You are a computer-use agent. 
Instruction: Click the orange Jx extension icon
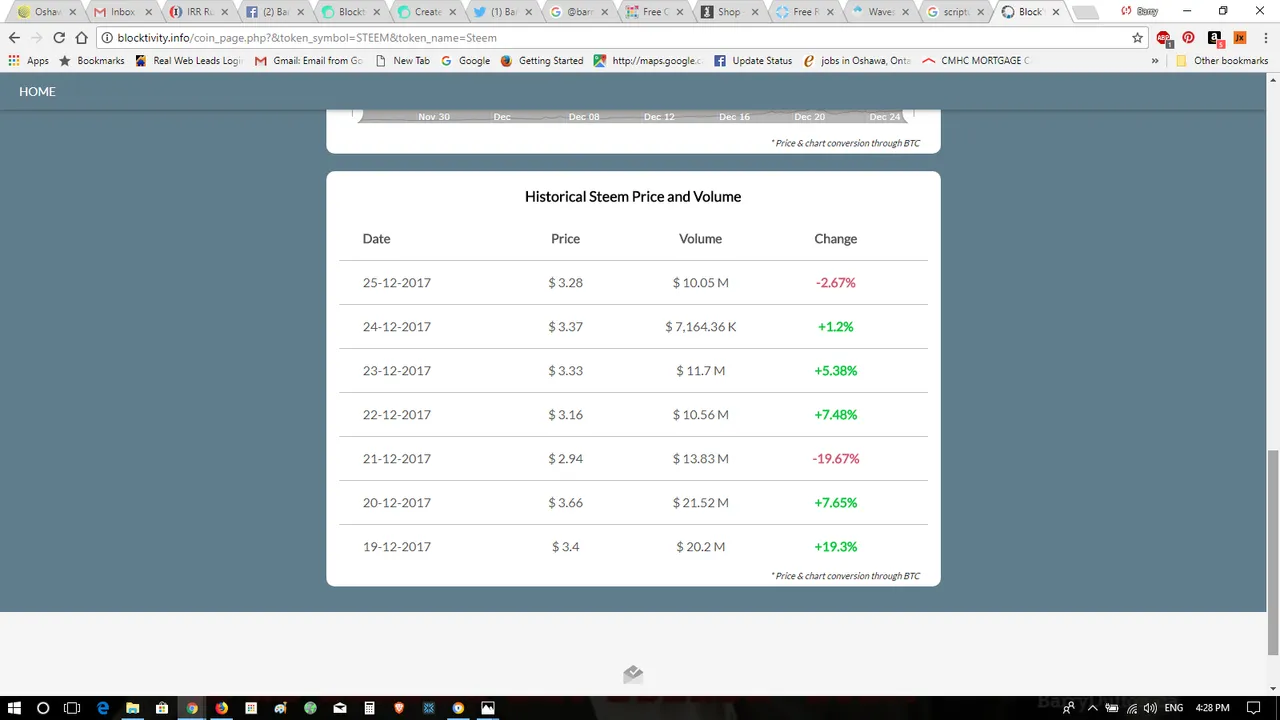[x=1240, y=38]
